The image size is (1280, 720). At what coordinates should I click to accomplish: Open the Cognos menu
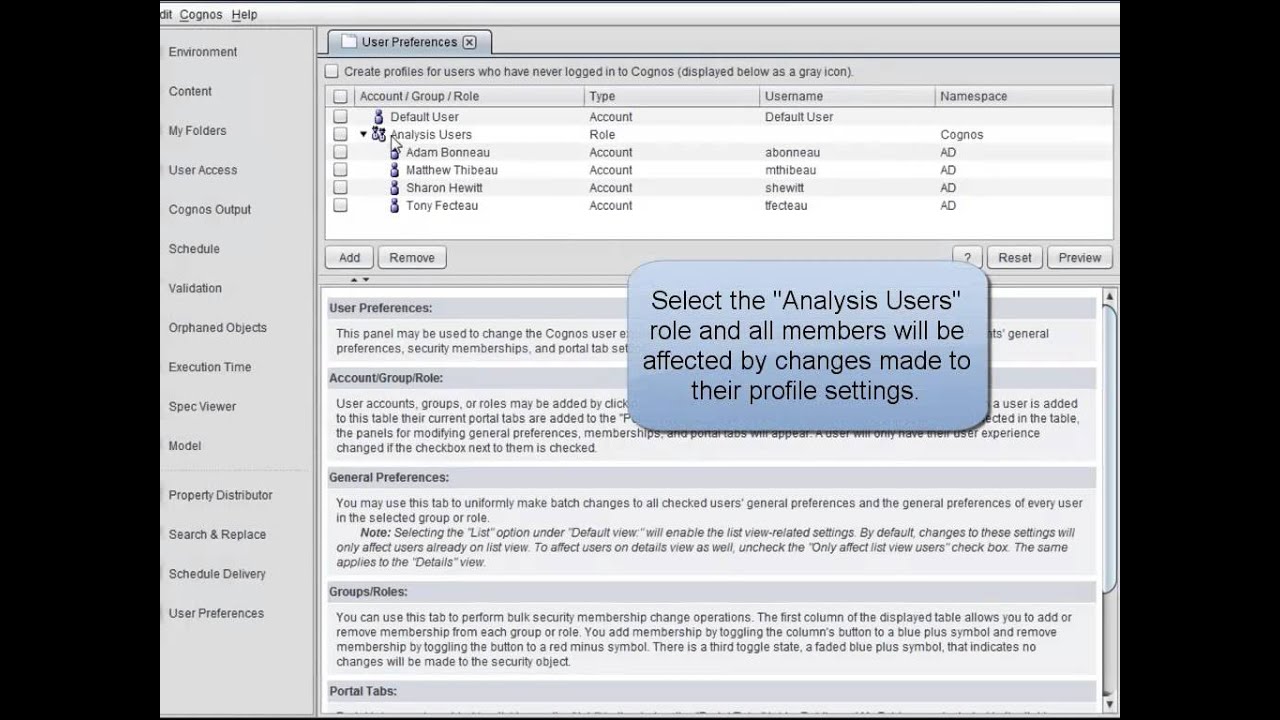coord(201,15)
